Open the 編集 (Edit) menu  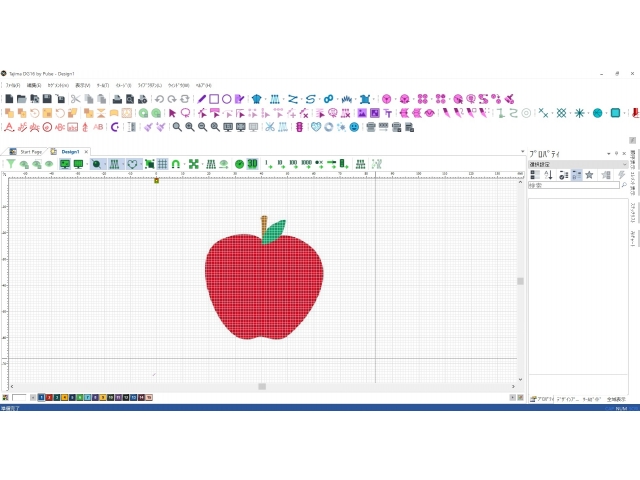point(34,85)
